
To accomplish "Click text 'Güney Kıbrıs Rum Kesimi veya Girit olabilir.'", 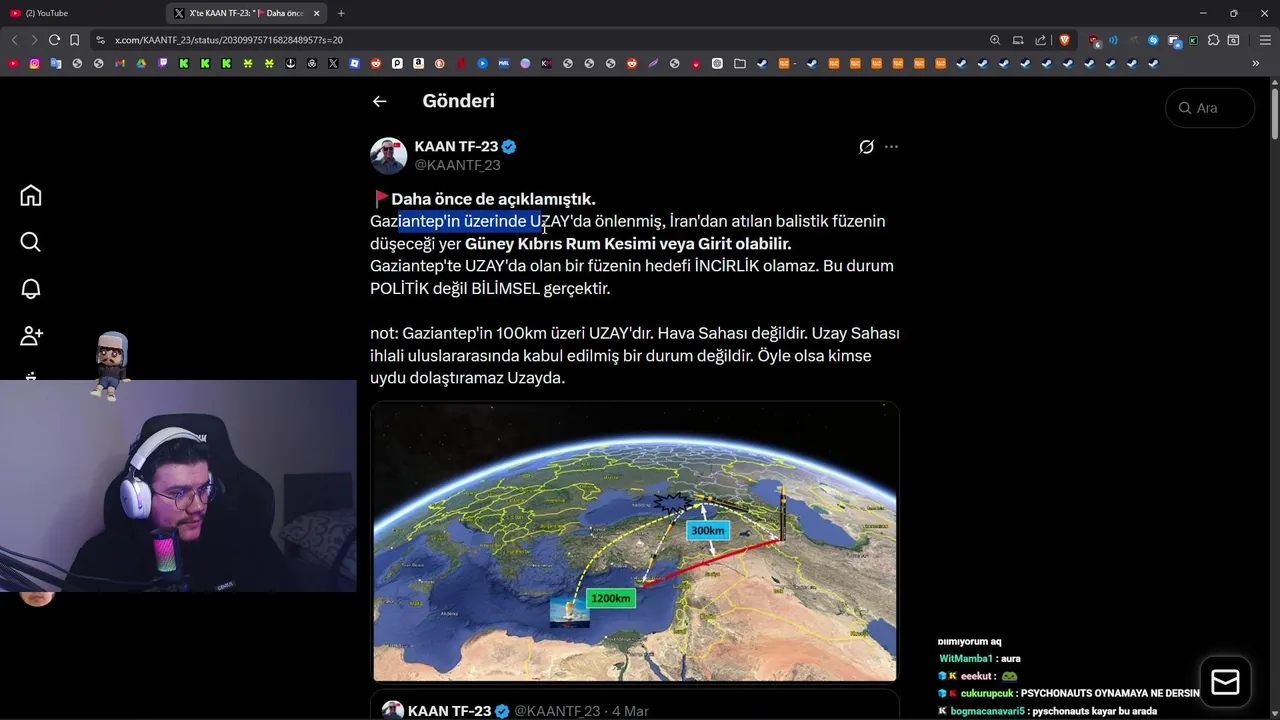I will [x=628, y=244].
